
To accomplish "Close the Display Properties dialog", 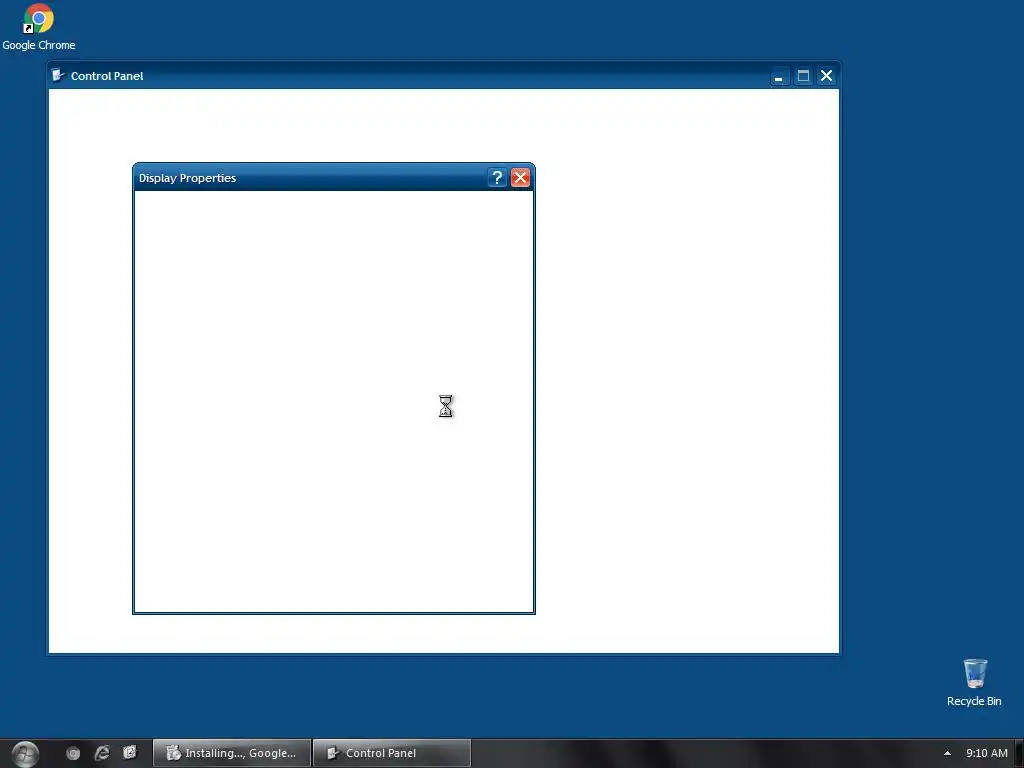I will coord(520,178).
